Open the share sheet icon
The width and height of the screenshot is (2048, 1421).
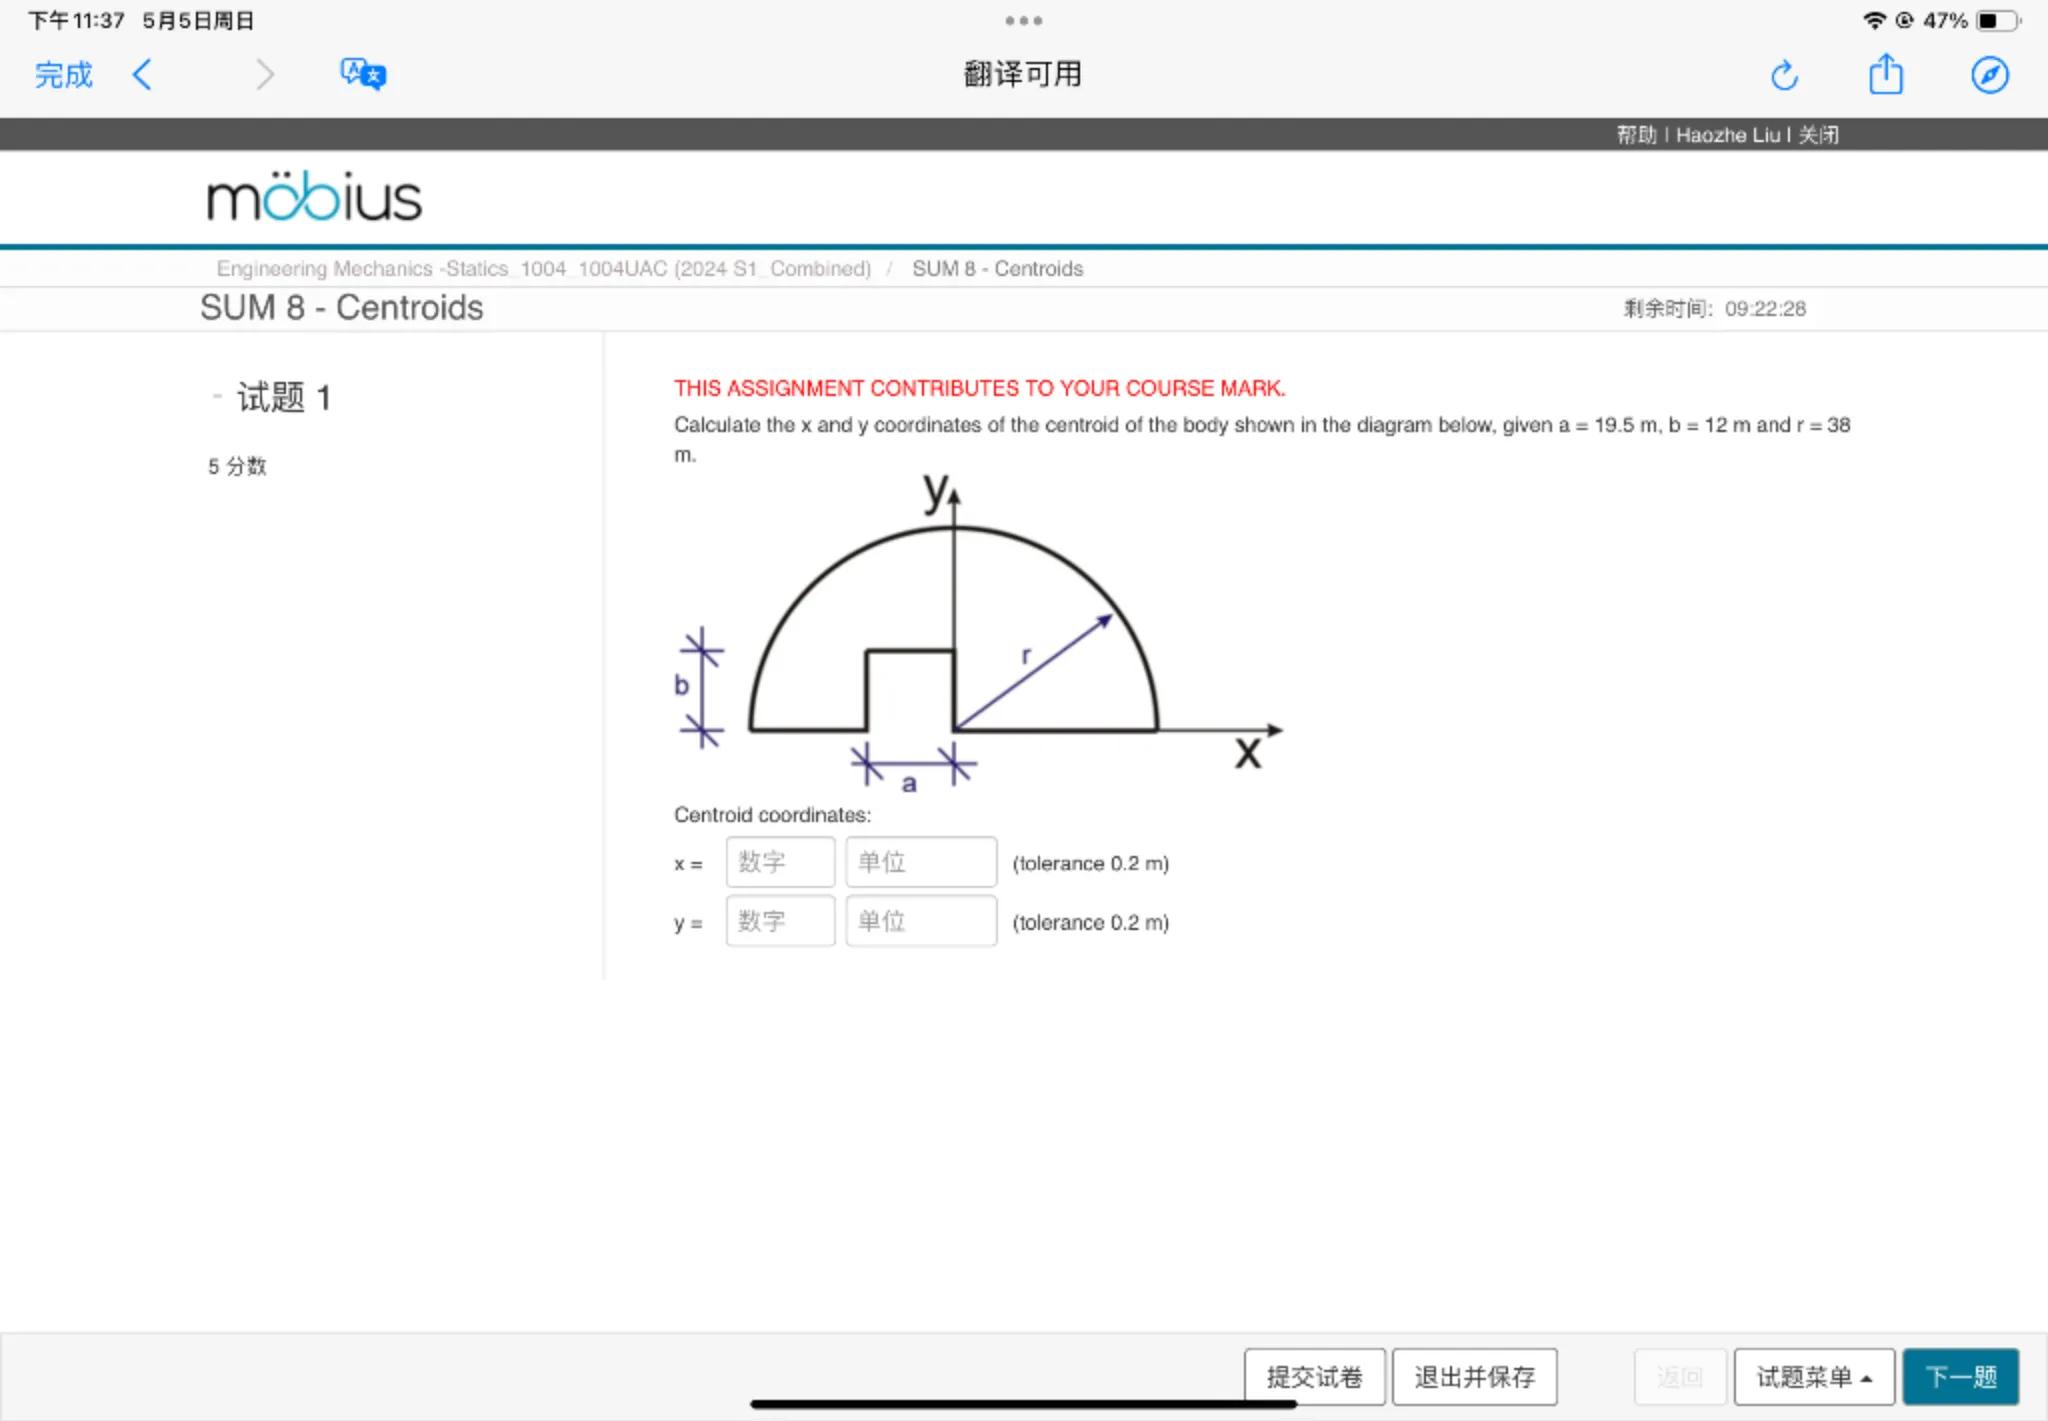coord(1886,75)
